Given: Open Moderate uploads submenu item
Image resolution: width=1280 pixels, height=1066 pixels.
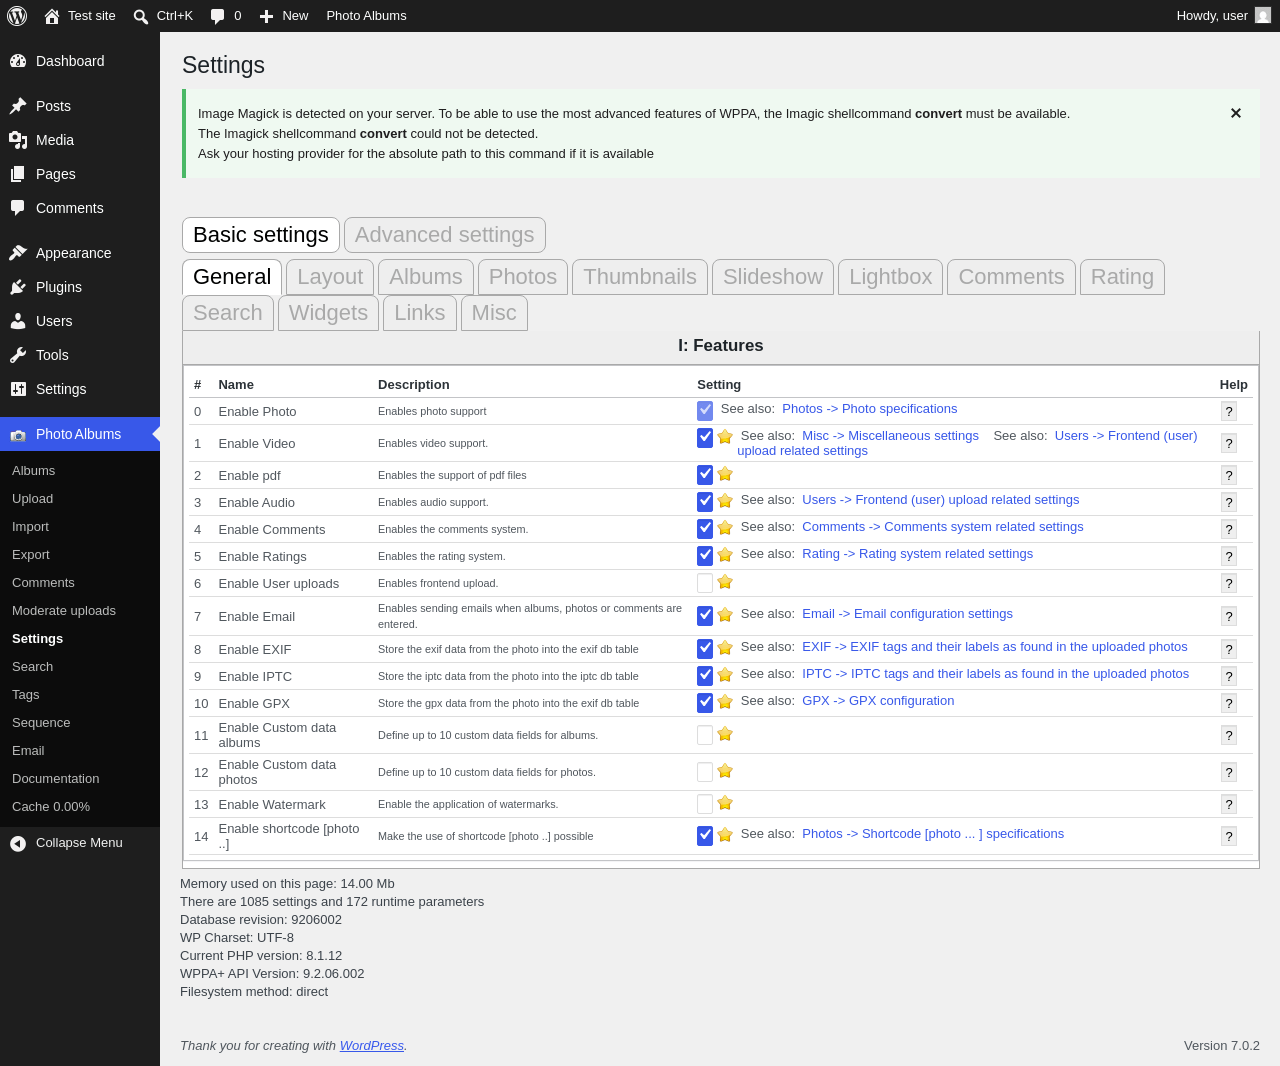Looking at the screenshot, I should tap(64, 611).
